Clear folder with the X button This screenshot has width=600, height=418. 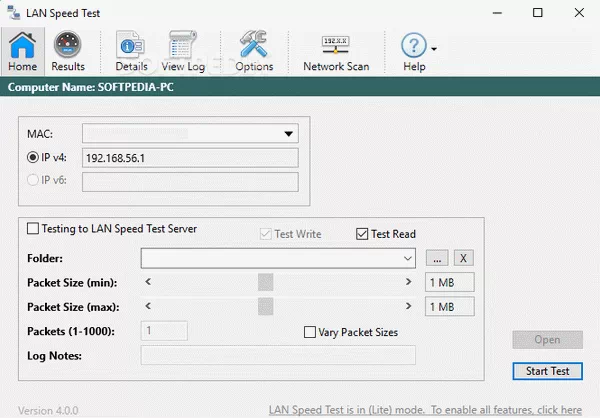tap(464, 259)
